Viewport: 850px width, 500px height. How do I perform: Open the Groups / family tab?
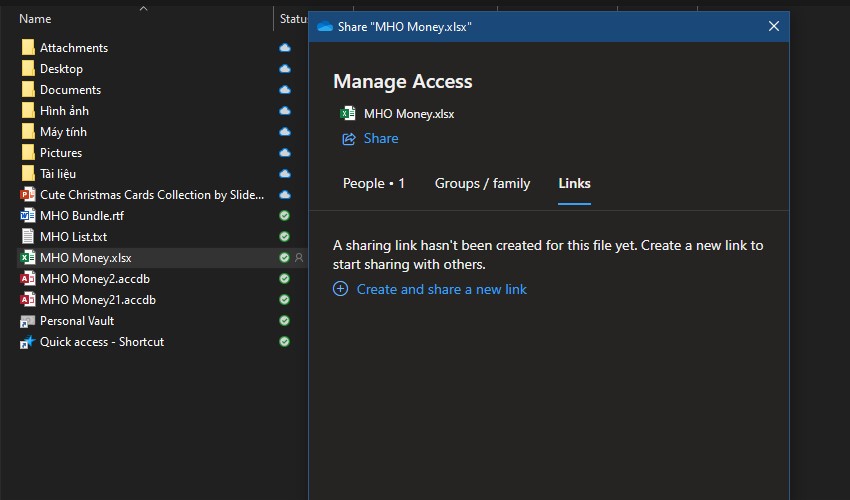[x=482, y=183]
